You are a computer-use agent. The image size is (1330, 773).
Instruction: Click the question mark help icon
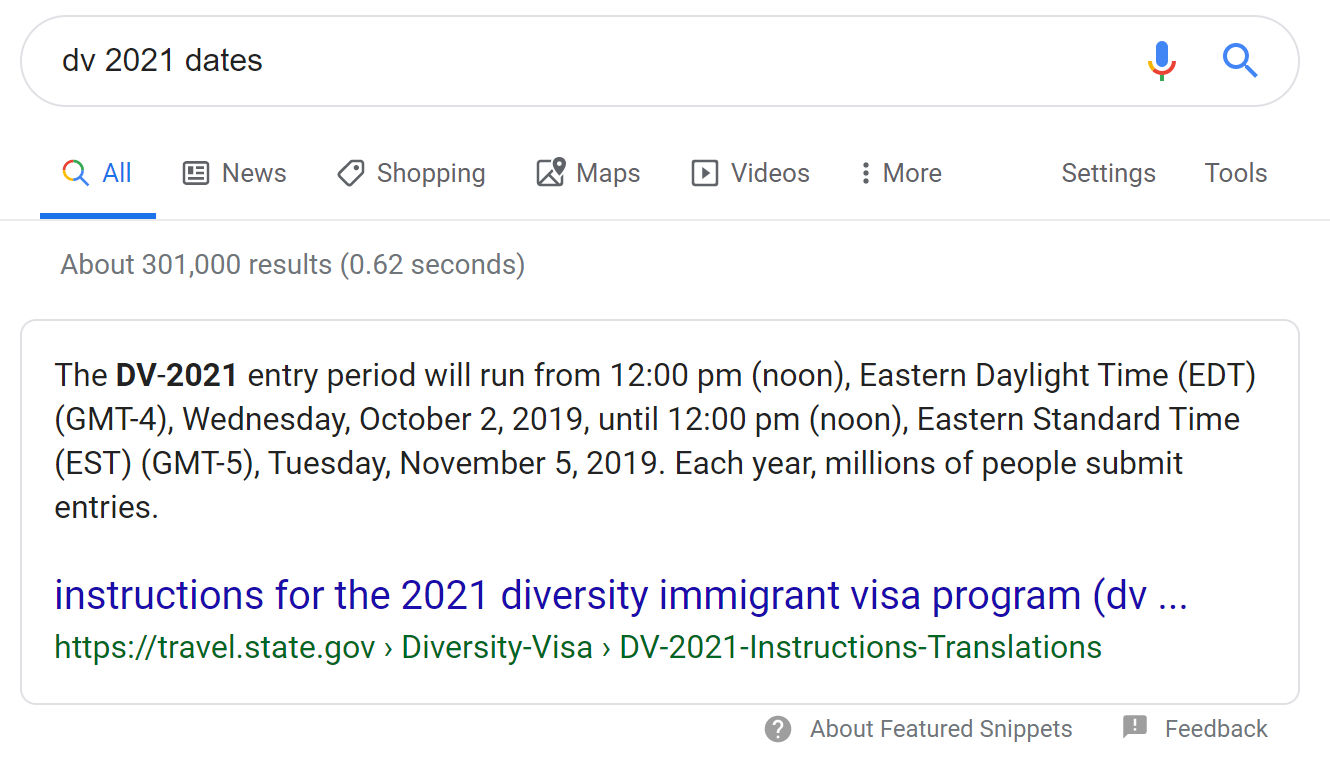(778, 729)
